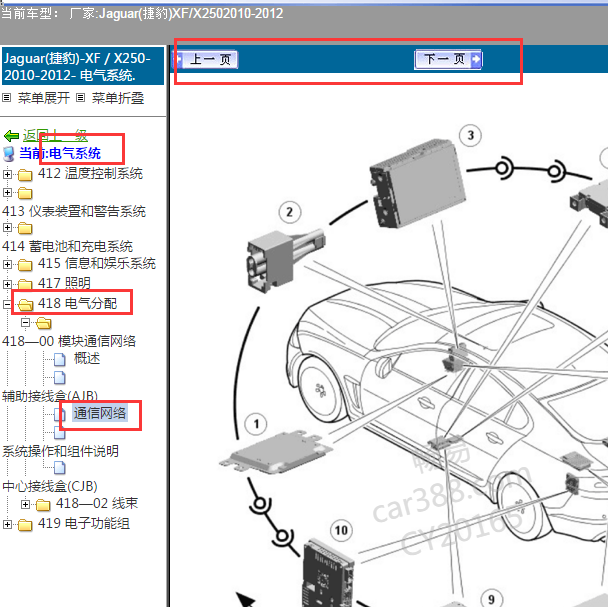Viewport: 608px width, 607px height.
Task: Click the 返回上一级 back link
Action: click(x=55, y=135)
